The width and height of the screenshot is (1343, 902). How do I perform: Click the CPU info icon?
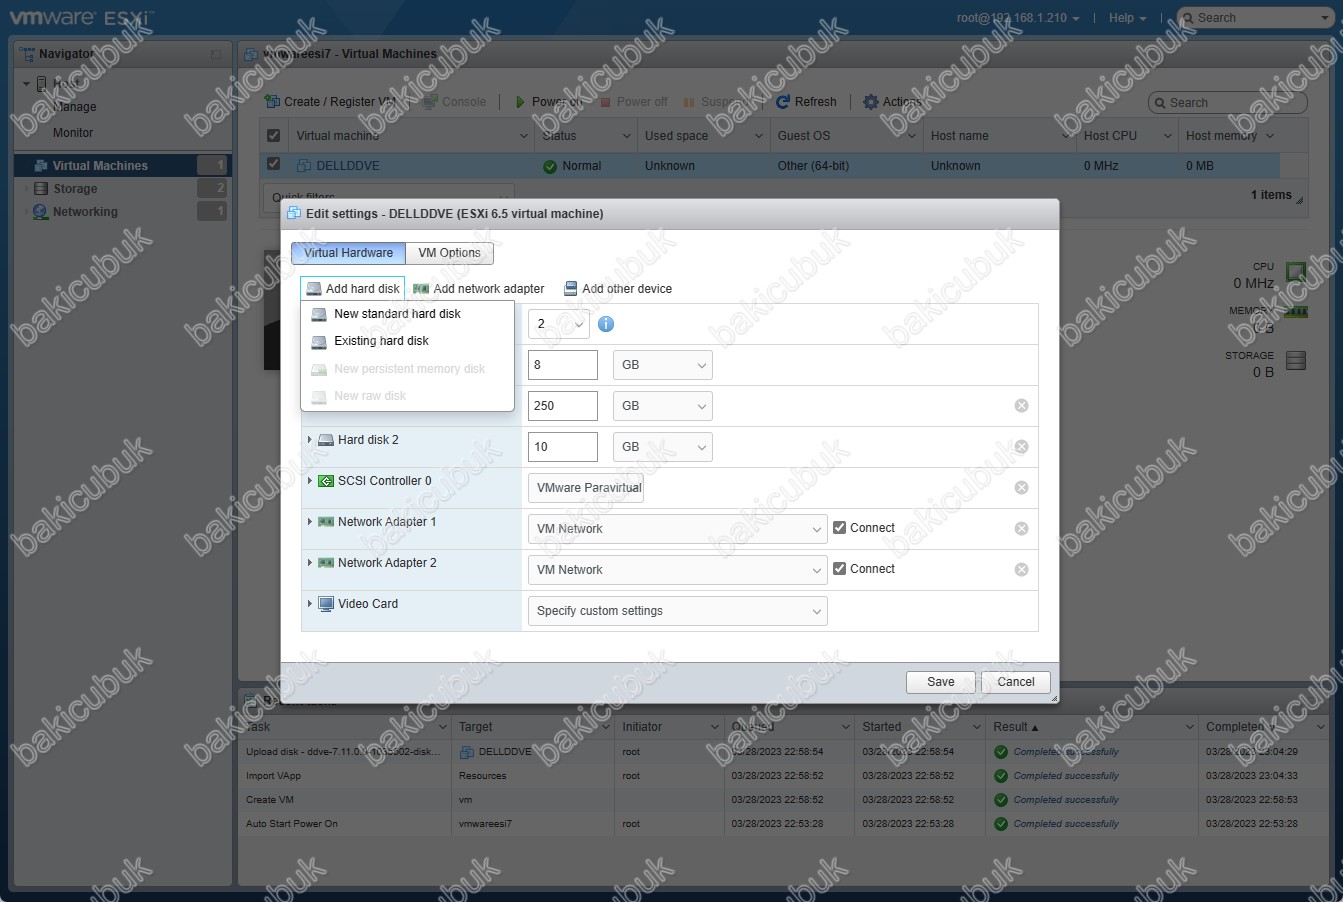tap(605, 324)
